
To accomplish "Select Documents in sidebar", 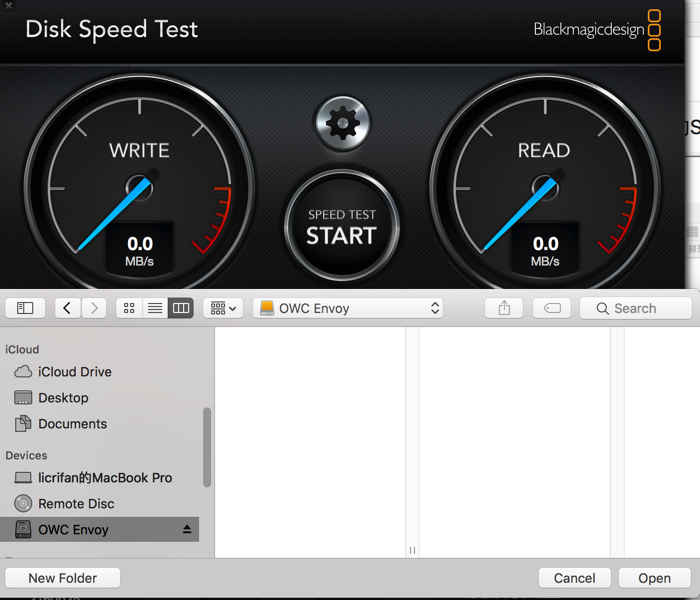I will tap(100, 424).
